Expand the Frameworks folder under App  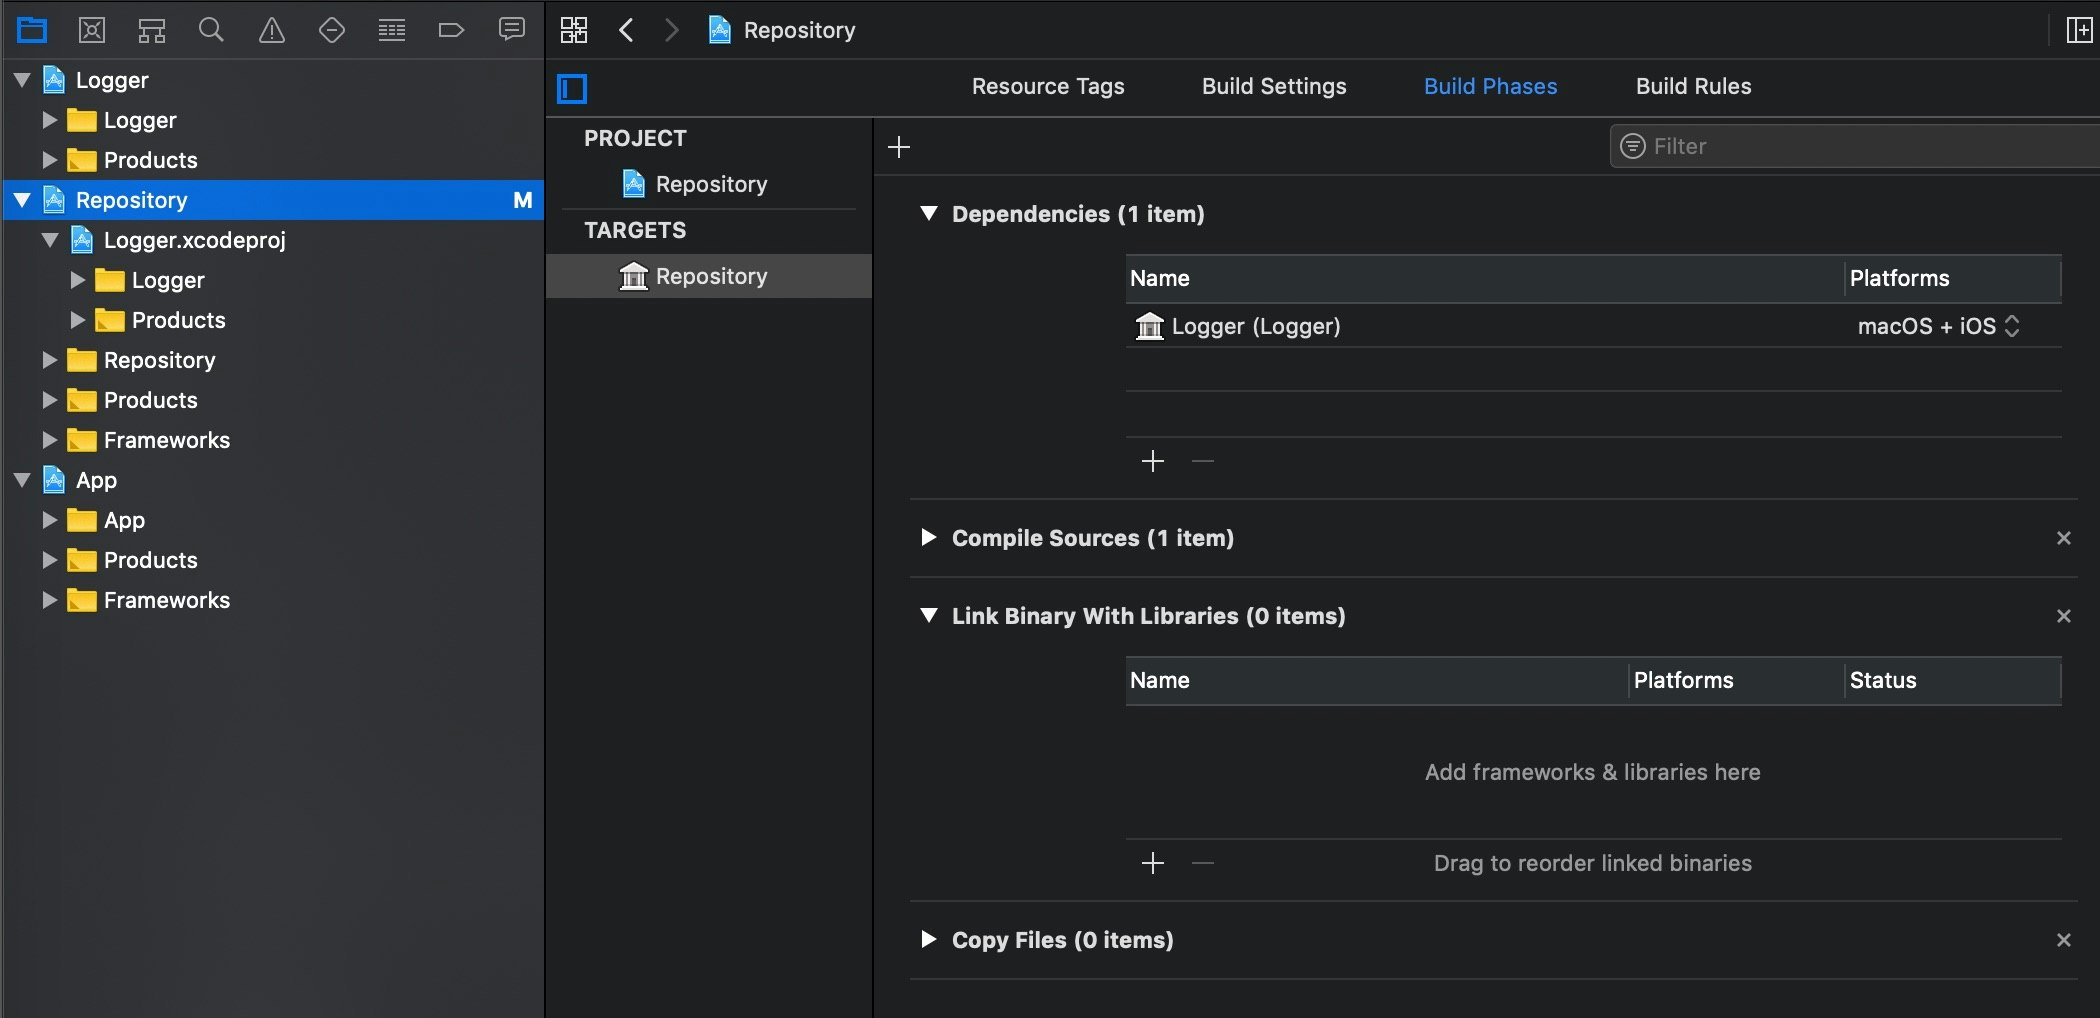tap(49, 600)
